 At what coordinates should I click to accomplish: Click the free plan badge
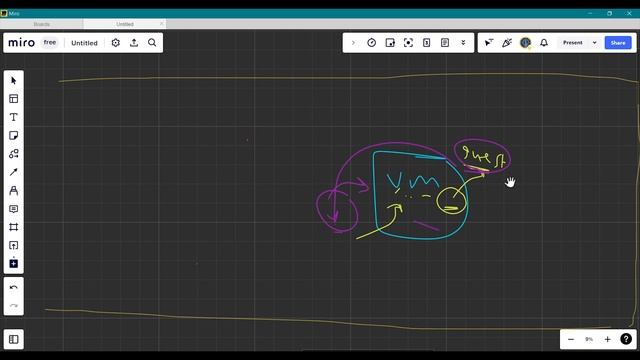[x=50, y=42]
